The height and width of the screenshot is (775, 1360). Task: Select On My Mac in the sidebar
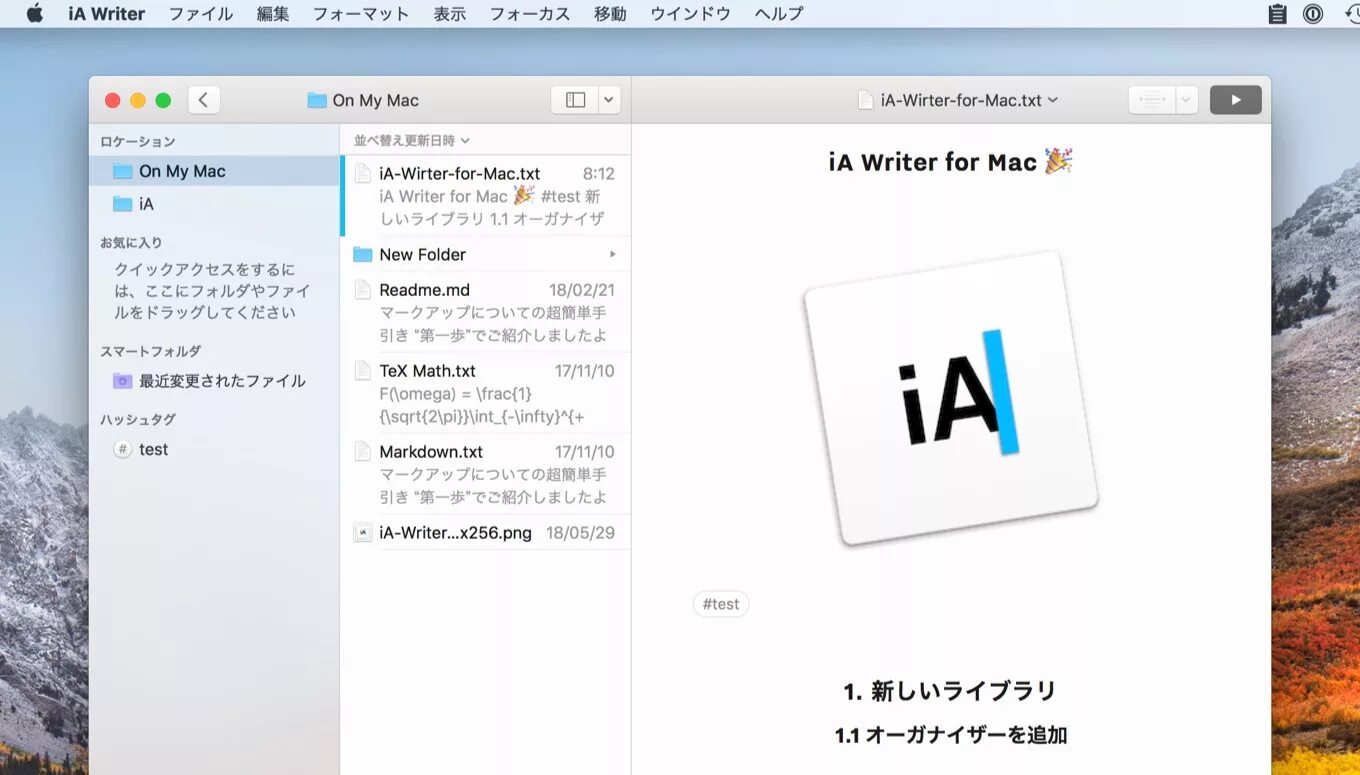click(214, 171)
